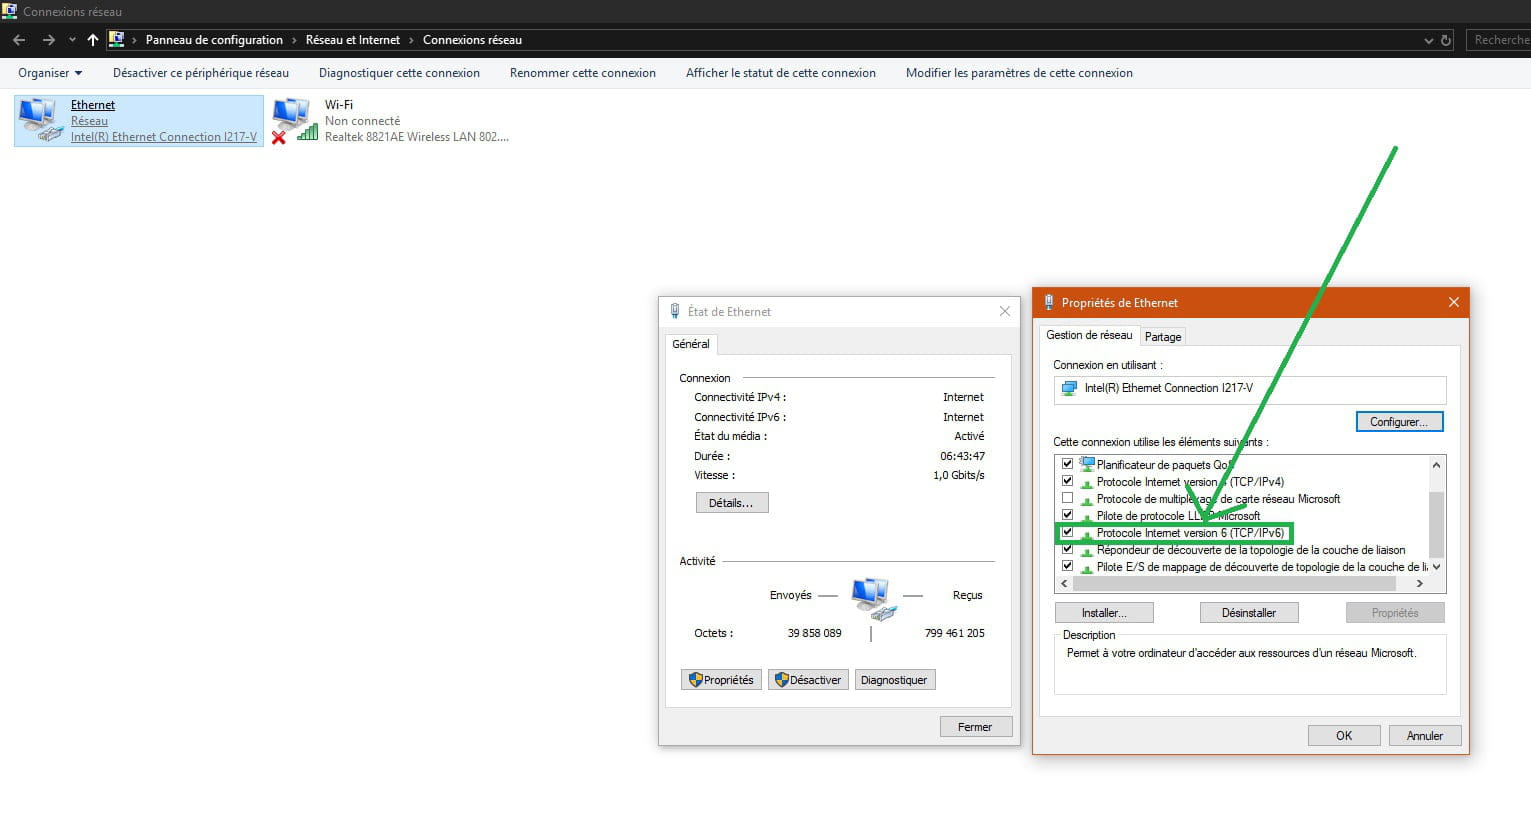The height and width of the screenshot is (822, 1531).
Task: Click Désactiver ce périphérique réseau
Action: (200, 73)
